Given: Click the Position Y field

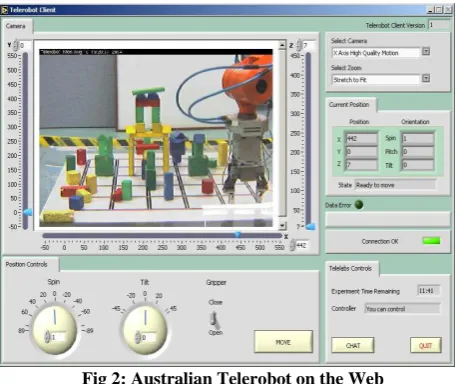Looking at the screenshot, I should point(361,151).
